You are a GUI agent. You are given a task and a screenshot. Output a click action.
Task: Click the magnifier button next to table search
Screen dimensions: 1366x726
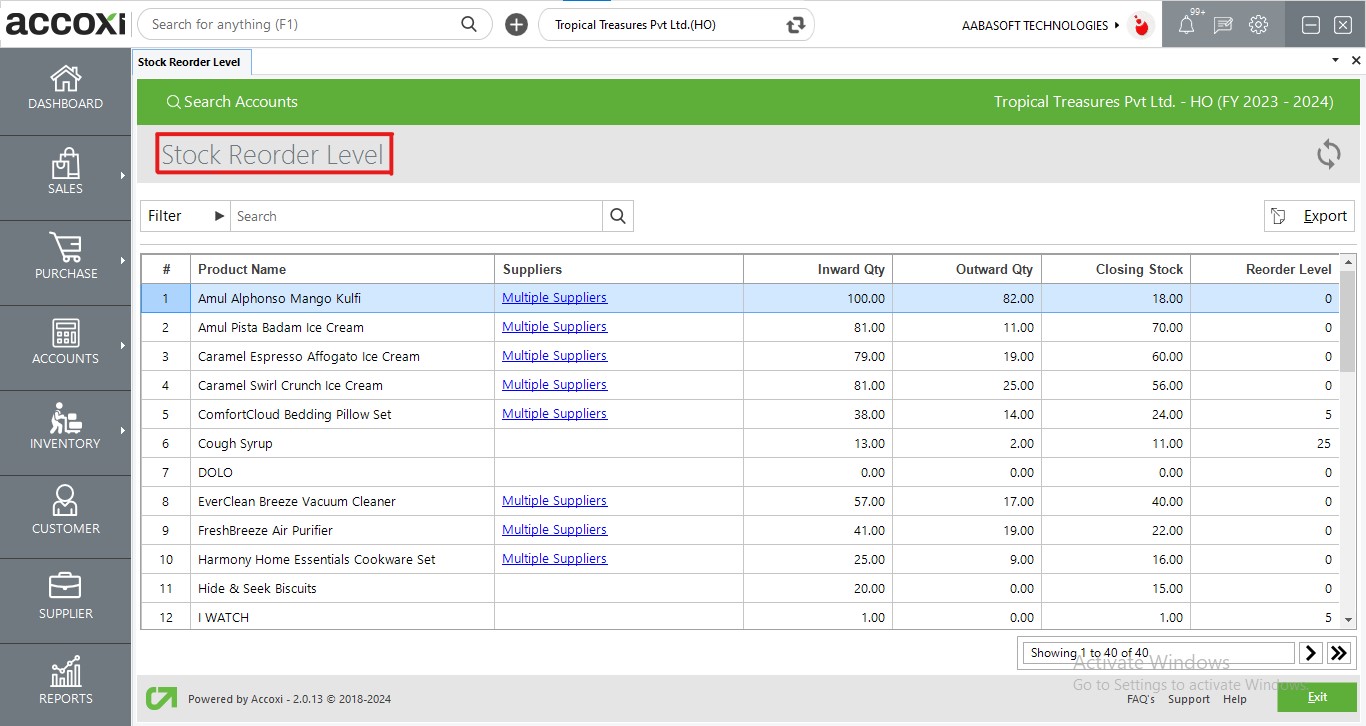(618, 216)
